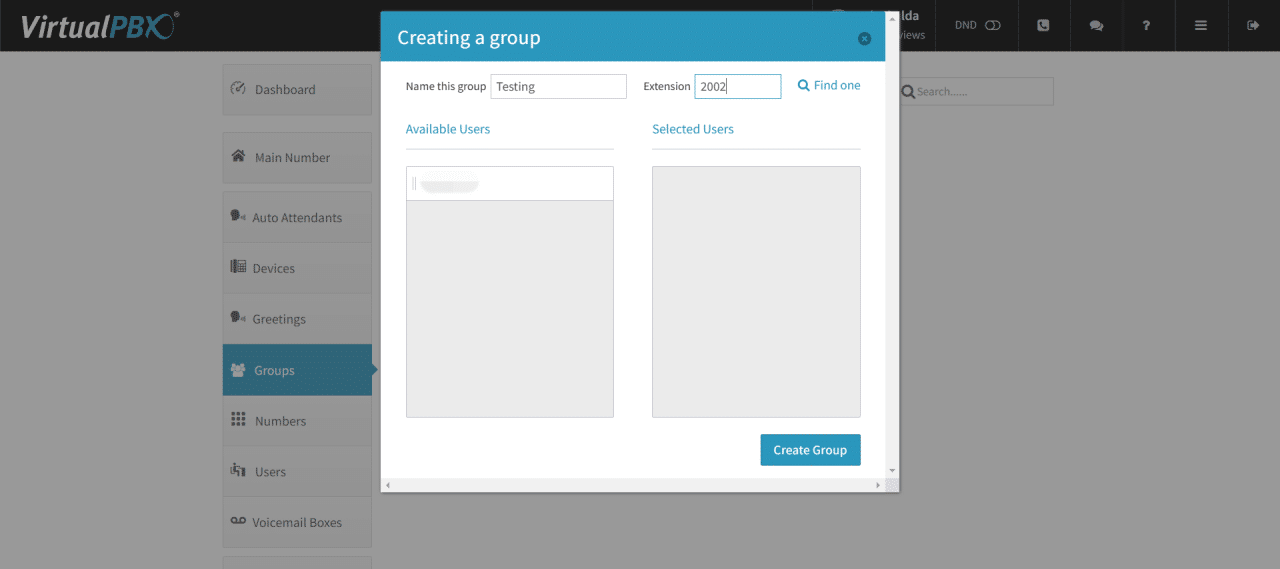Click the Create Group button
Viewport: 1280px width, 569px height.
point(810,450)
